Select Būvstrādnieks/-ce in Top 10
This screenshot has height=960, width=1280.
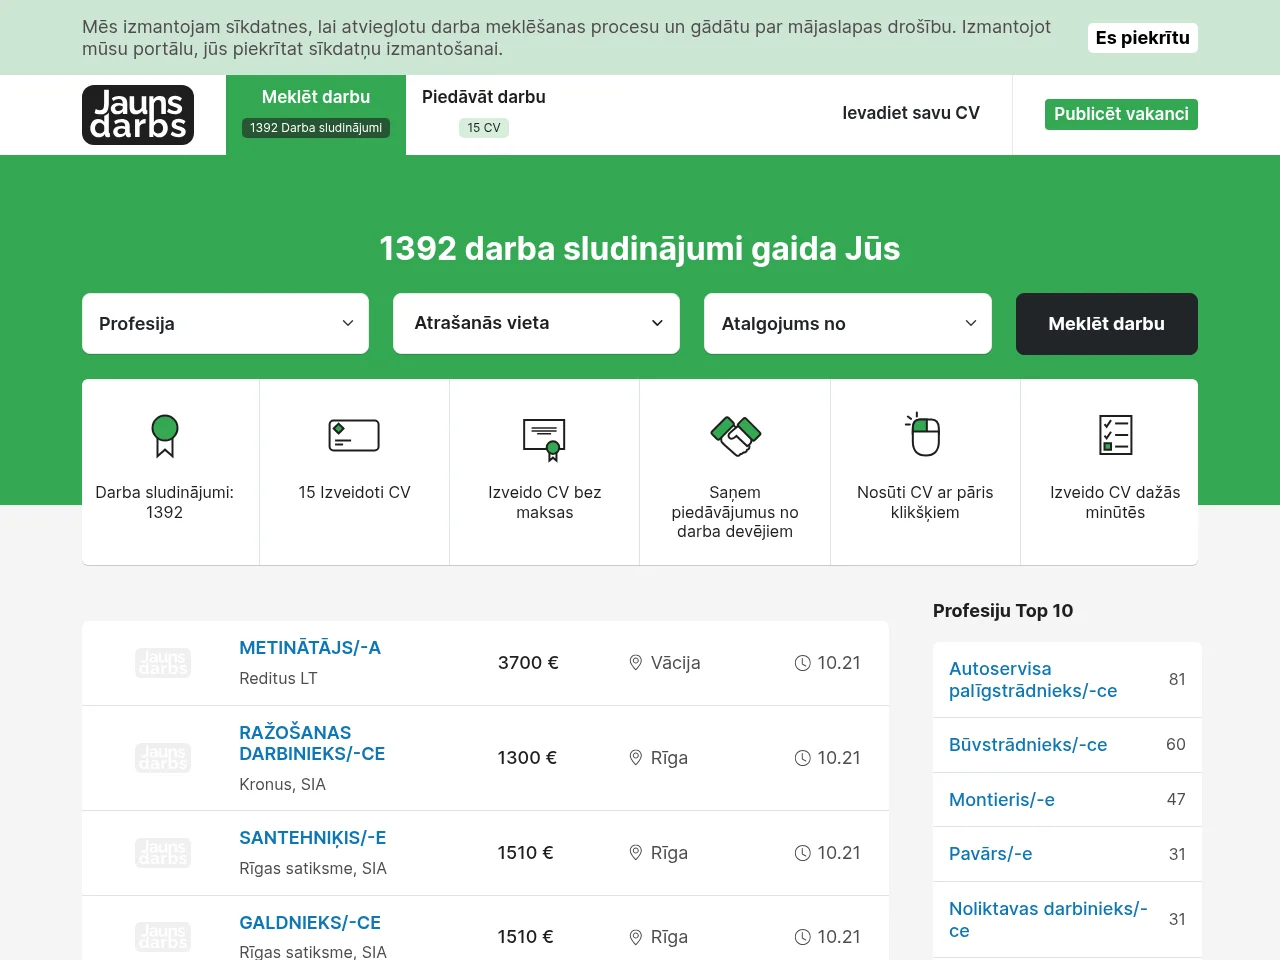1028,745
